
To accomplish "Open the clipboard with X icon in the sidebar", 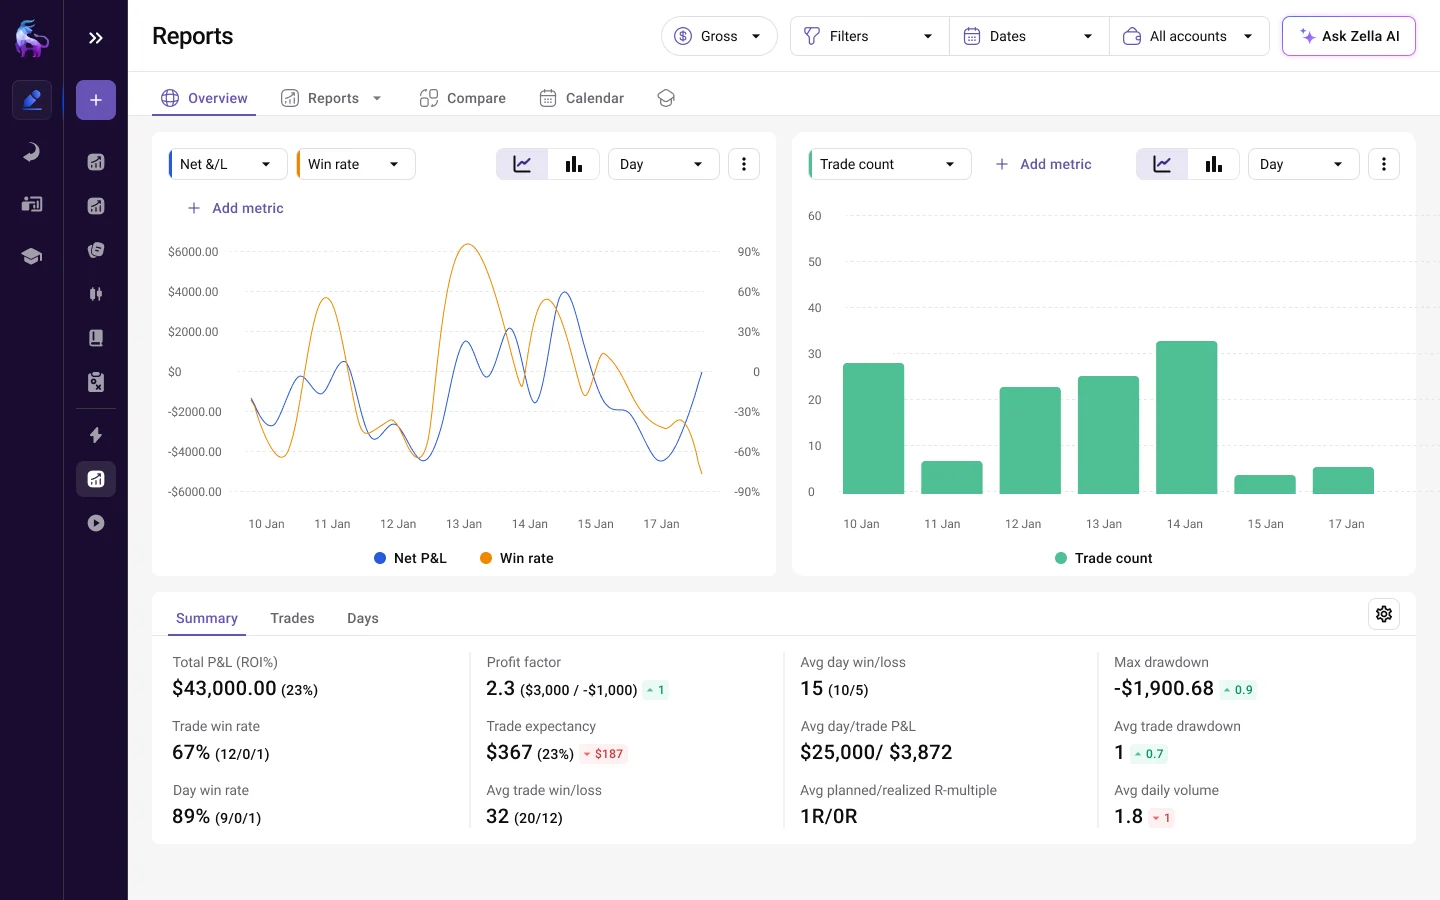I will [96, 382].
